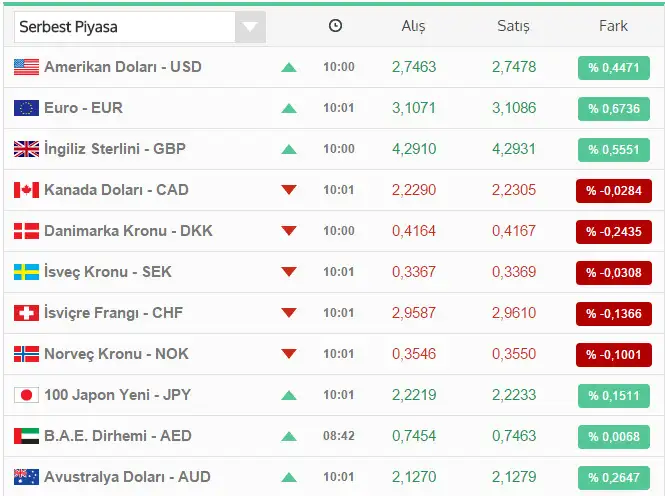Image resolution: width=665 pixels, height=496 pixels.
Task: Select the CHF selling rate 2,9610
Action: 514,313
